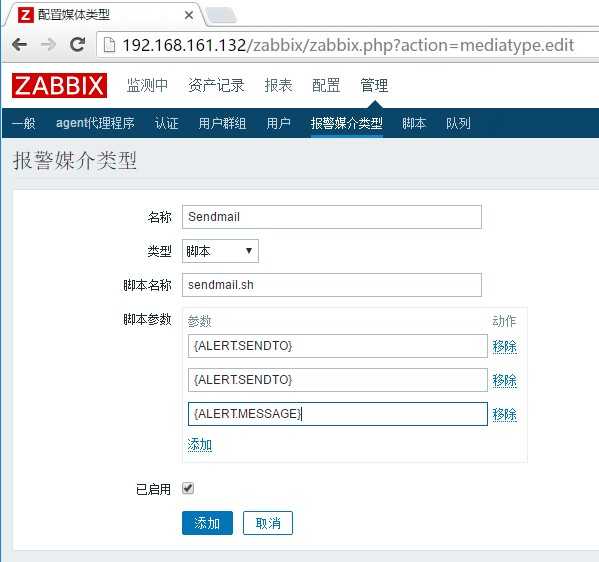Click the 动作 column header
Image resolution: width=599 pixels, height=562 pixels.
pos(504,321)
